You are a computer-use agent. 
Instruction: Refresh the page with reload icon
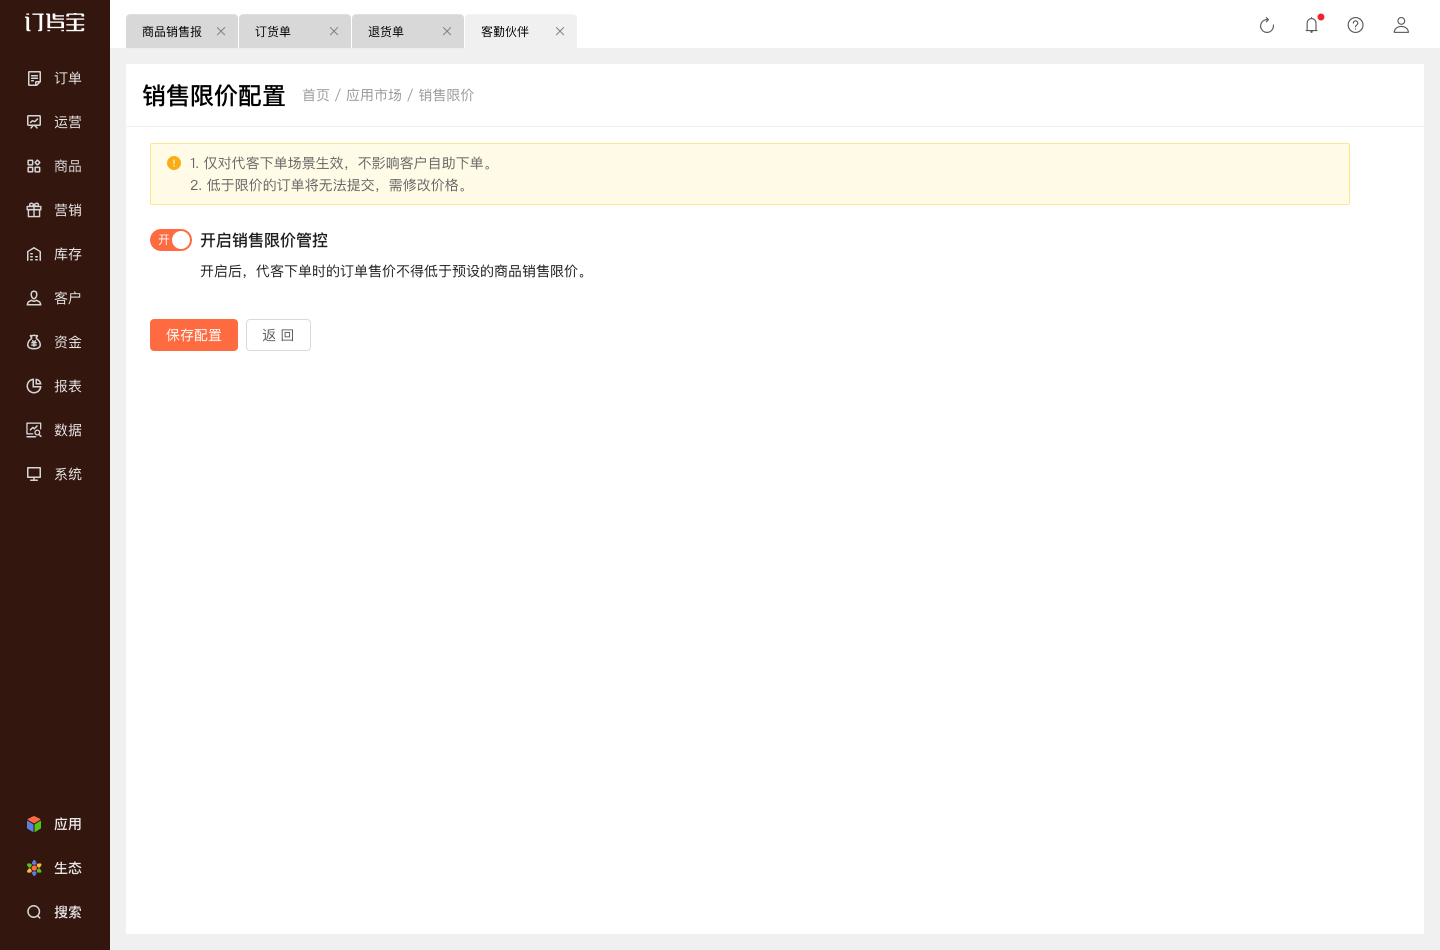pyautogui.click(x=1267, y=25)
